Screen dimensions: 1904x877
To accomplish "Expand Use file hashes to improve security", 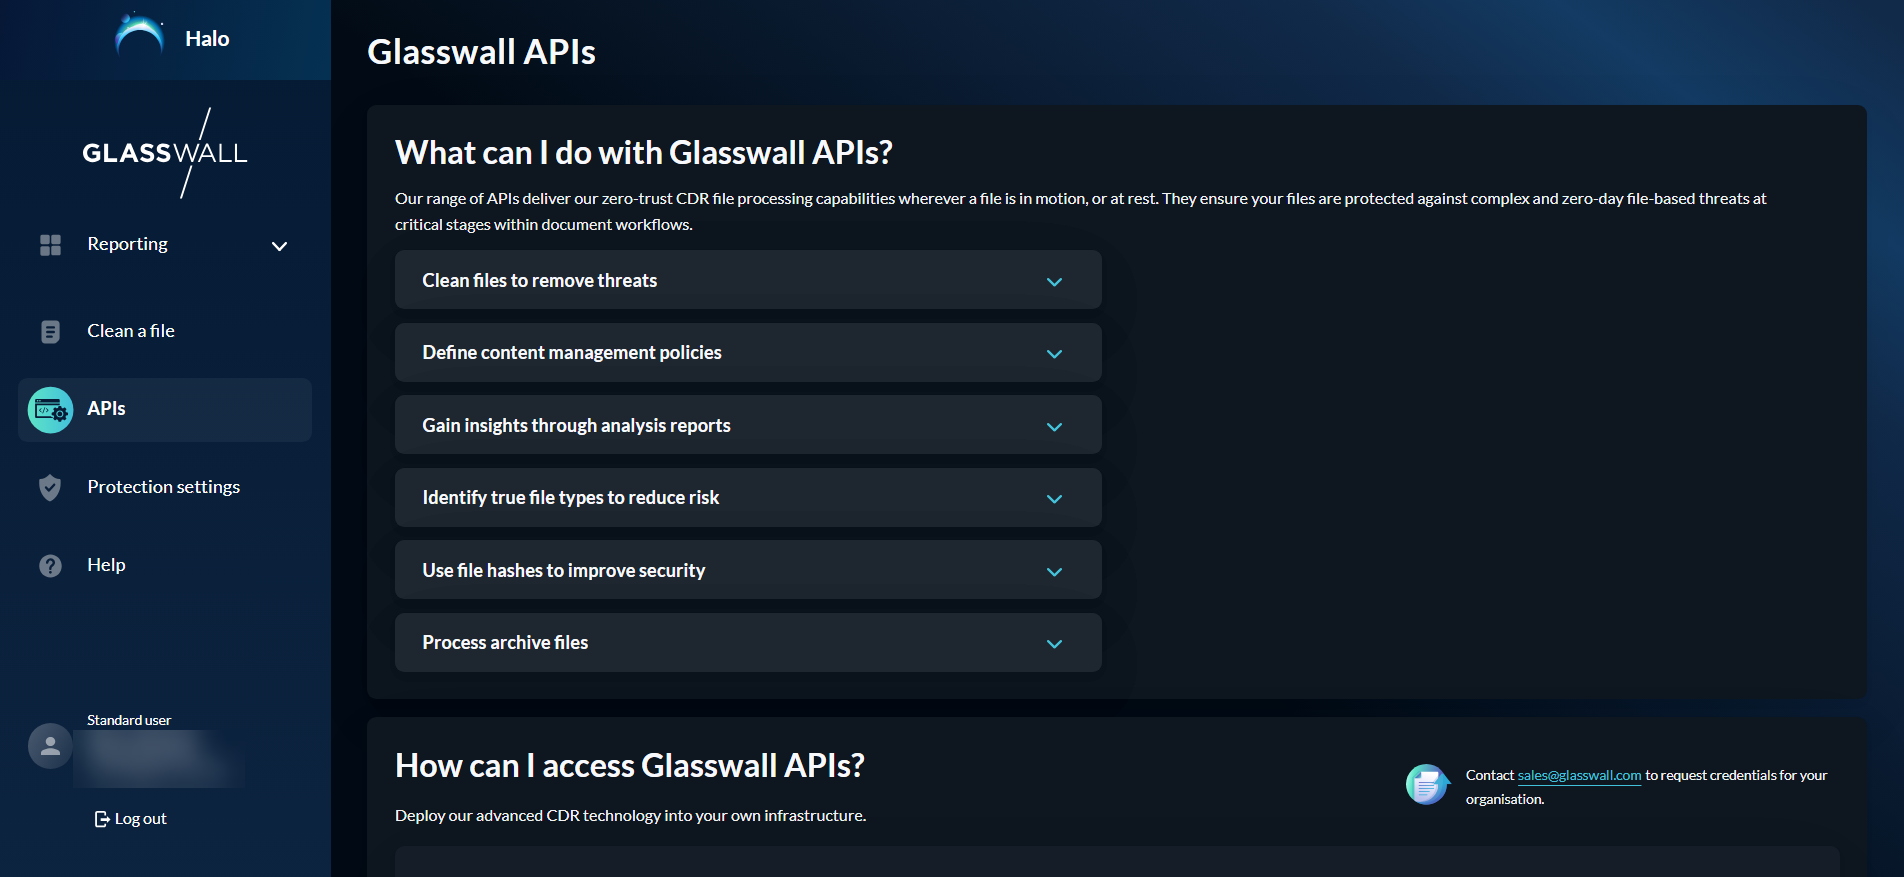I will (x=1054, y=572).
